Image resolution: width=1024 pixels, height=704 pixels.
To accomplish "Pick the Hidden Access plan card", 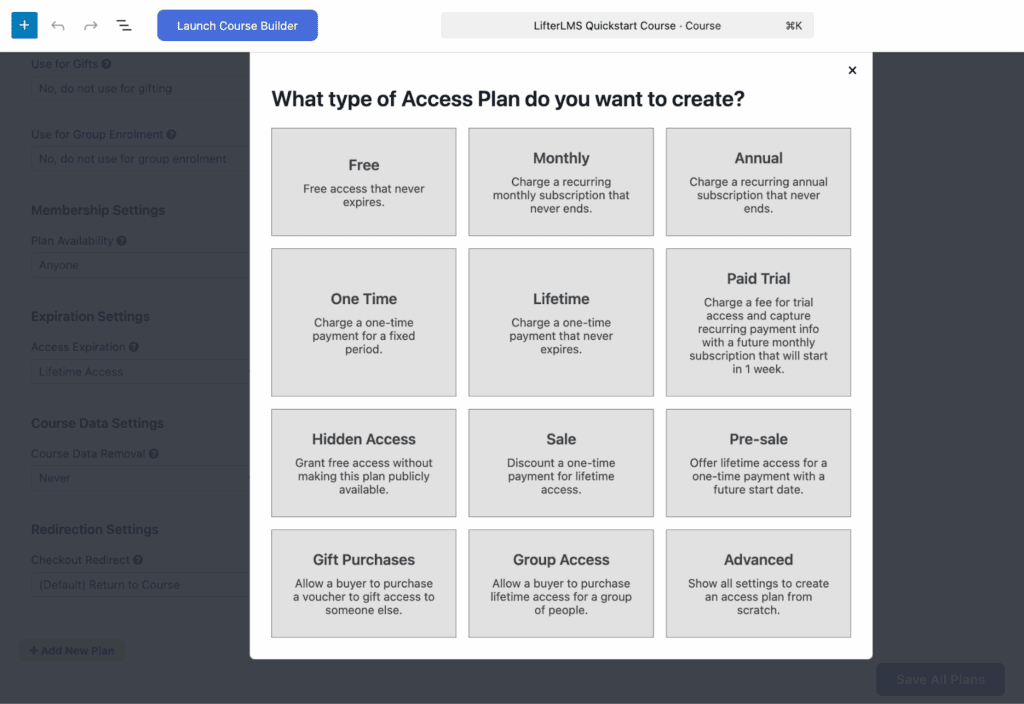I will [x=364, y=463].
